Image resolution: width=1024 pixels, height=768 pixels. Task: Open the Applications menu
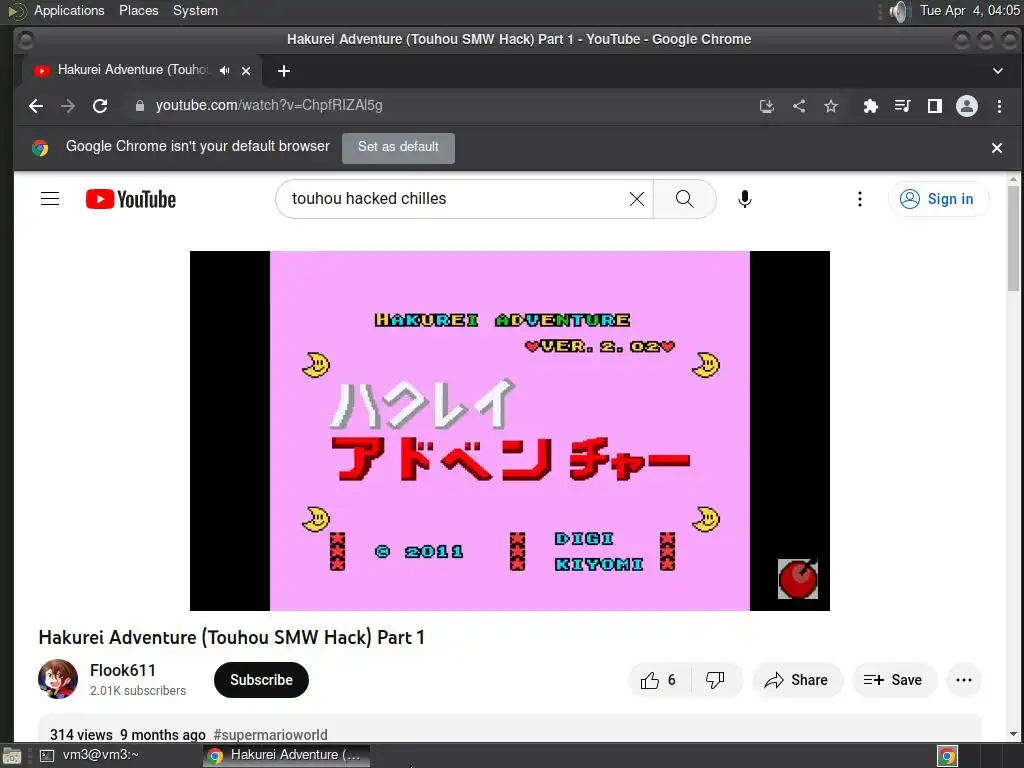69,10
